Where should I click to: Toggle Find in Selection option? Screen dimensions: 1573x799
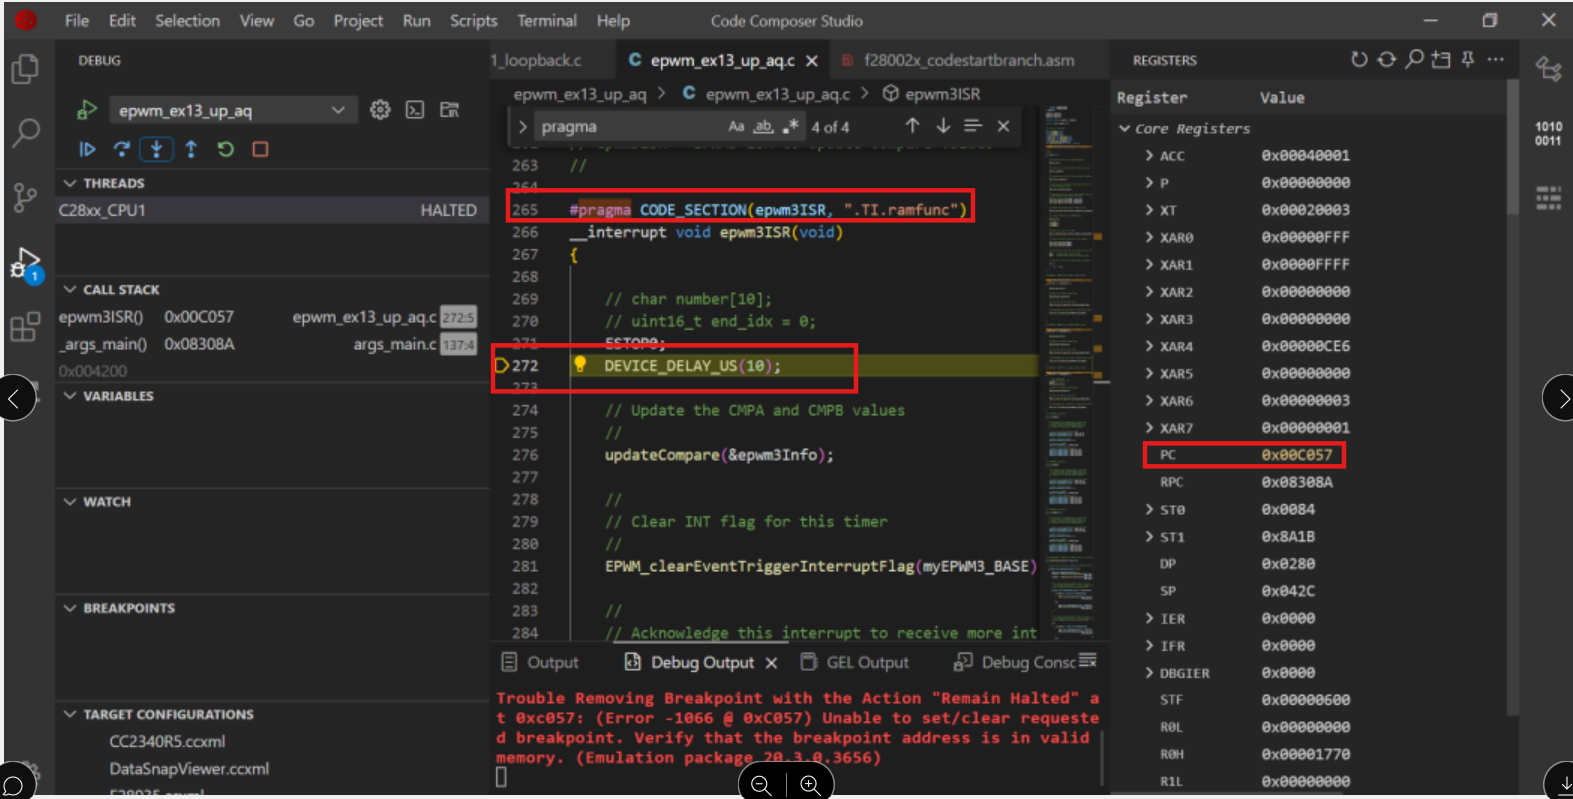(973, 126)
